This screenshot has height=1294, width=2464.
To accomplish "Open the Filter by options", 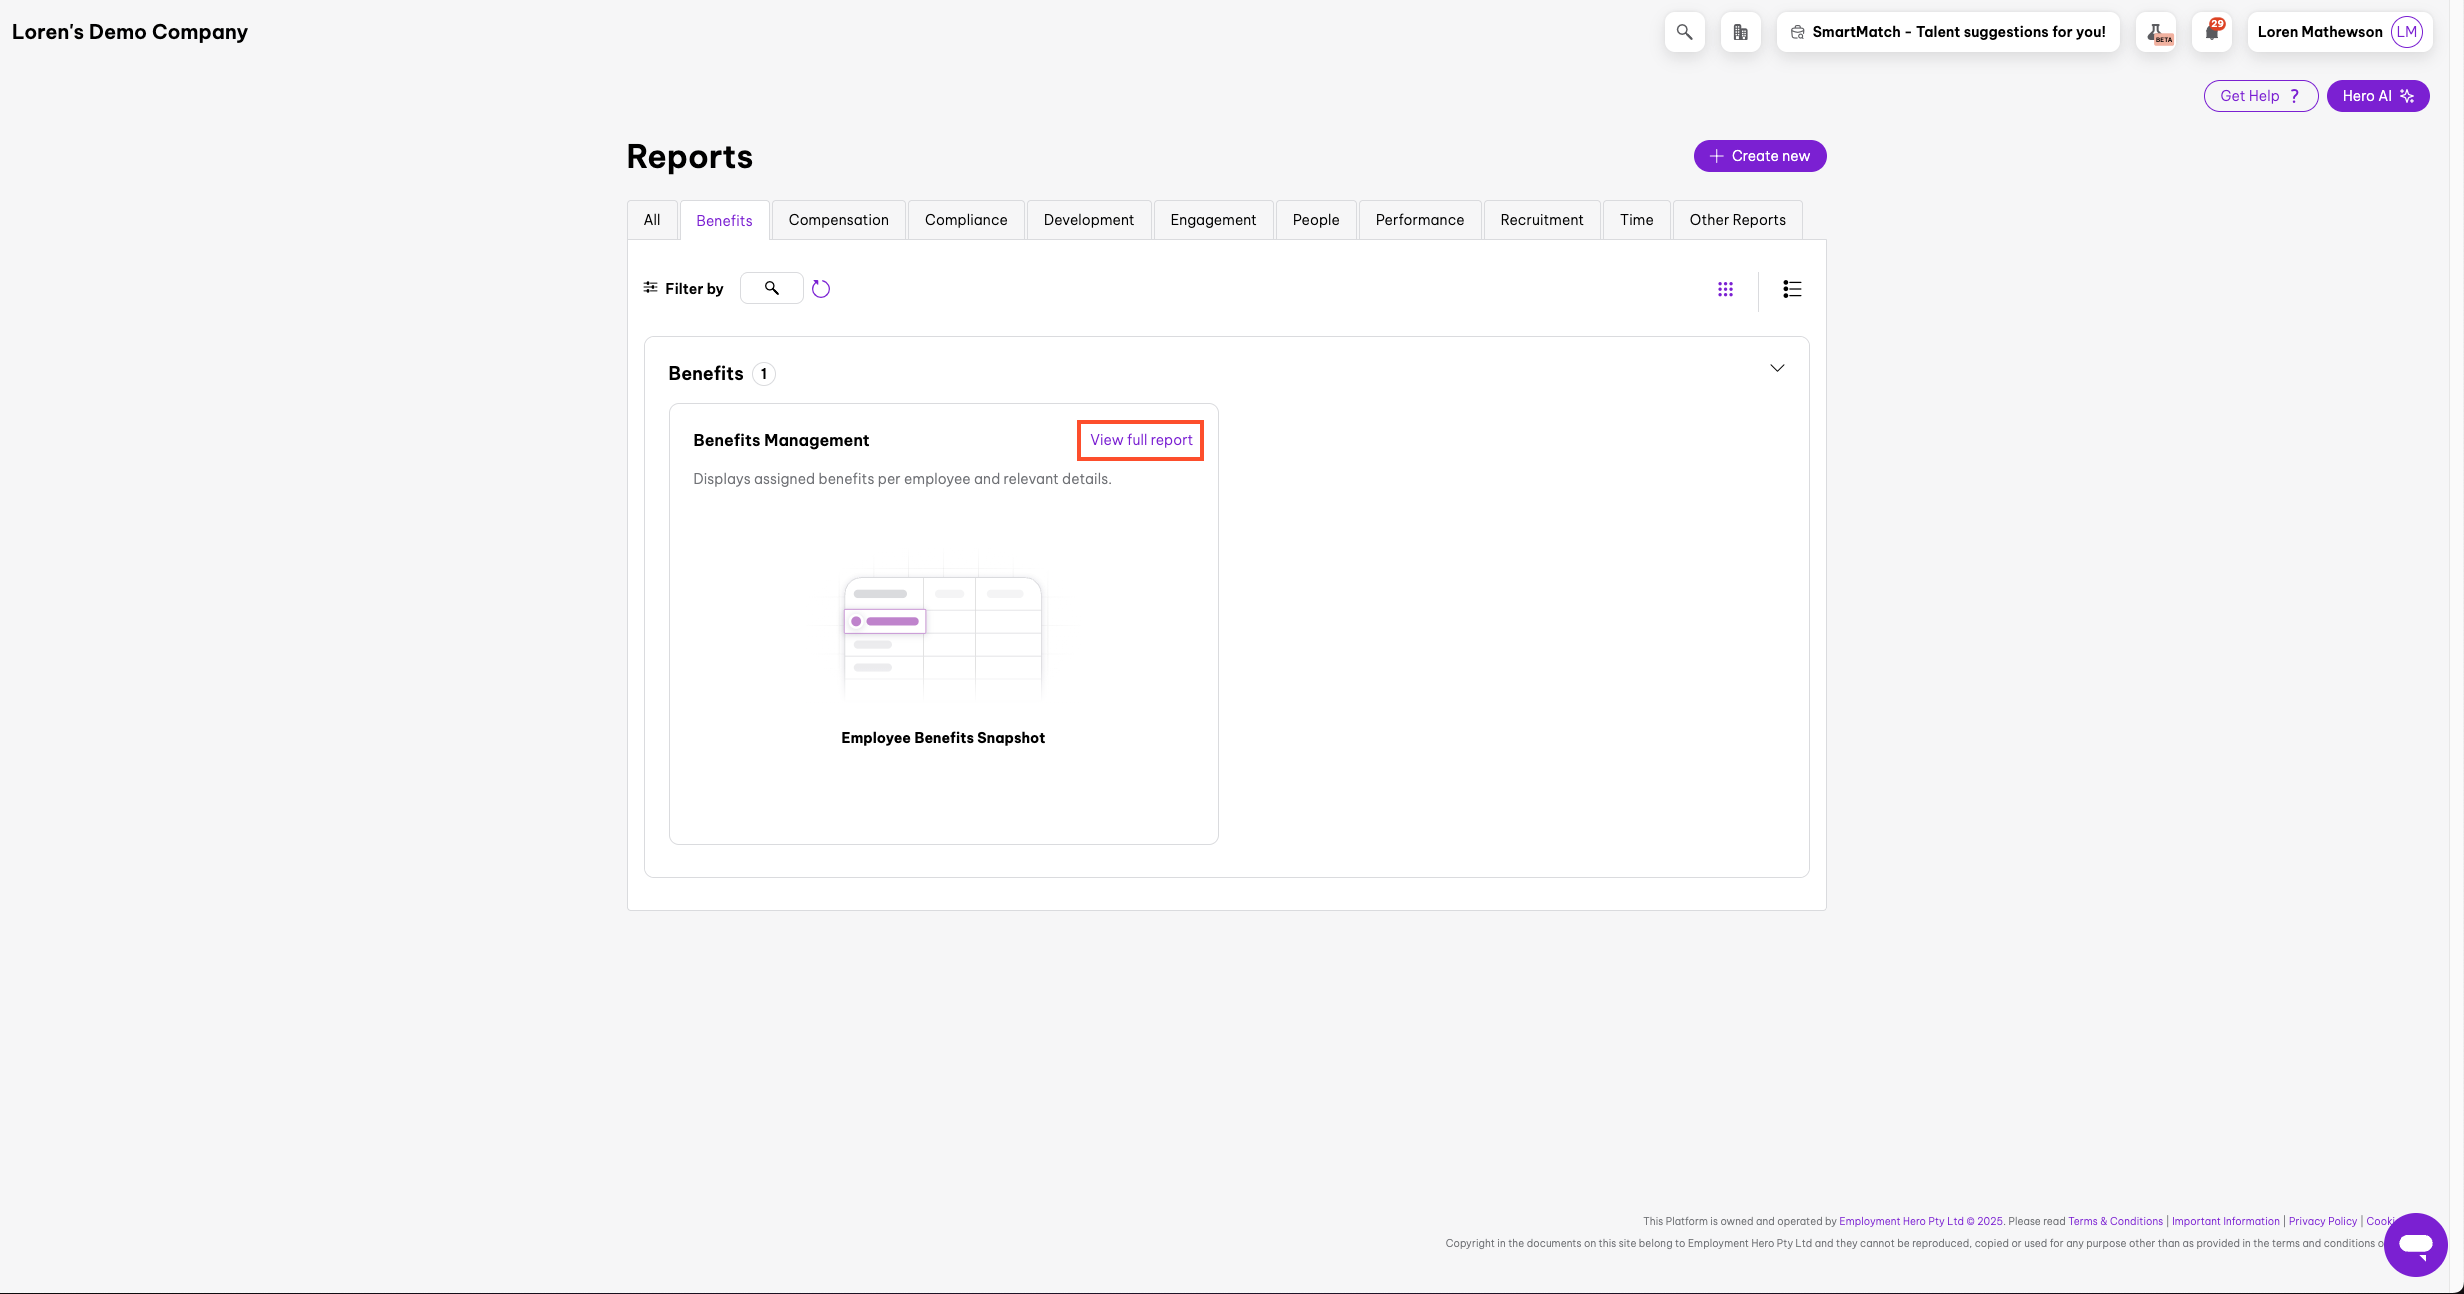I will pos(684,289).
